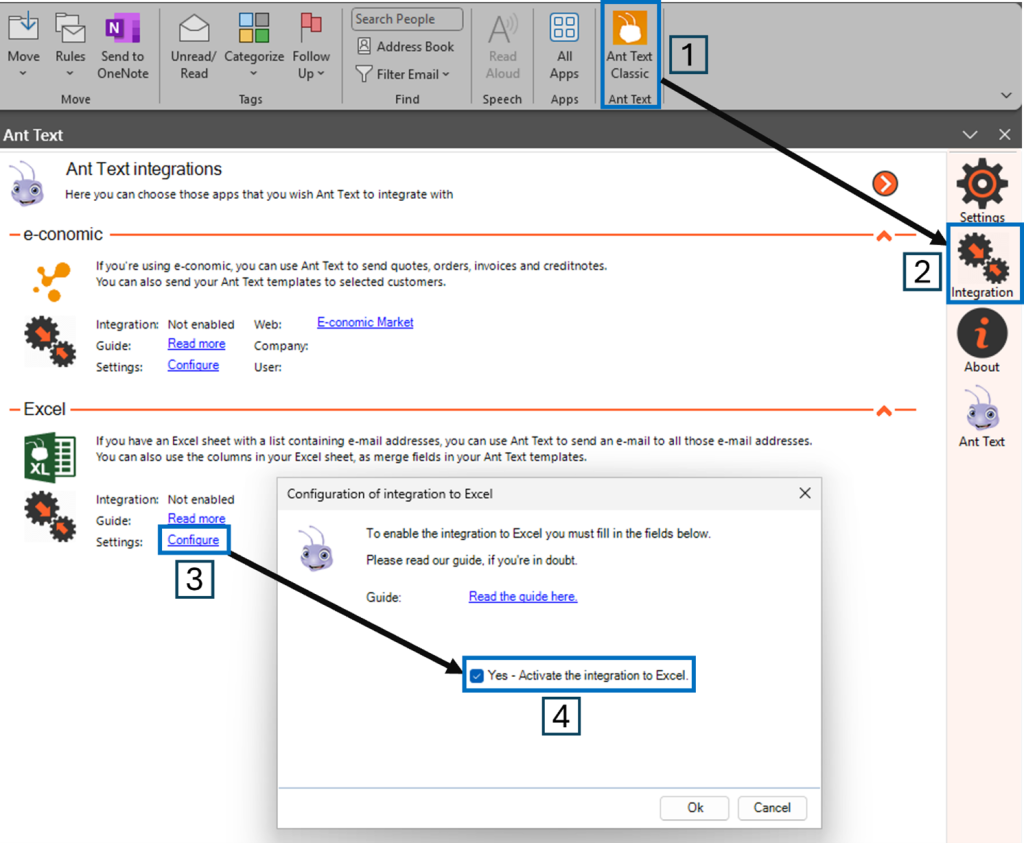1024x843 pixels.
Task: Click Configure link under Excel settings
Action: 193,540
